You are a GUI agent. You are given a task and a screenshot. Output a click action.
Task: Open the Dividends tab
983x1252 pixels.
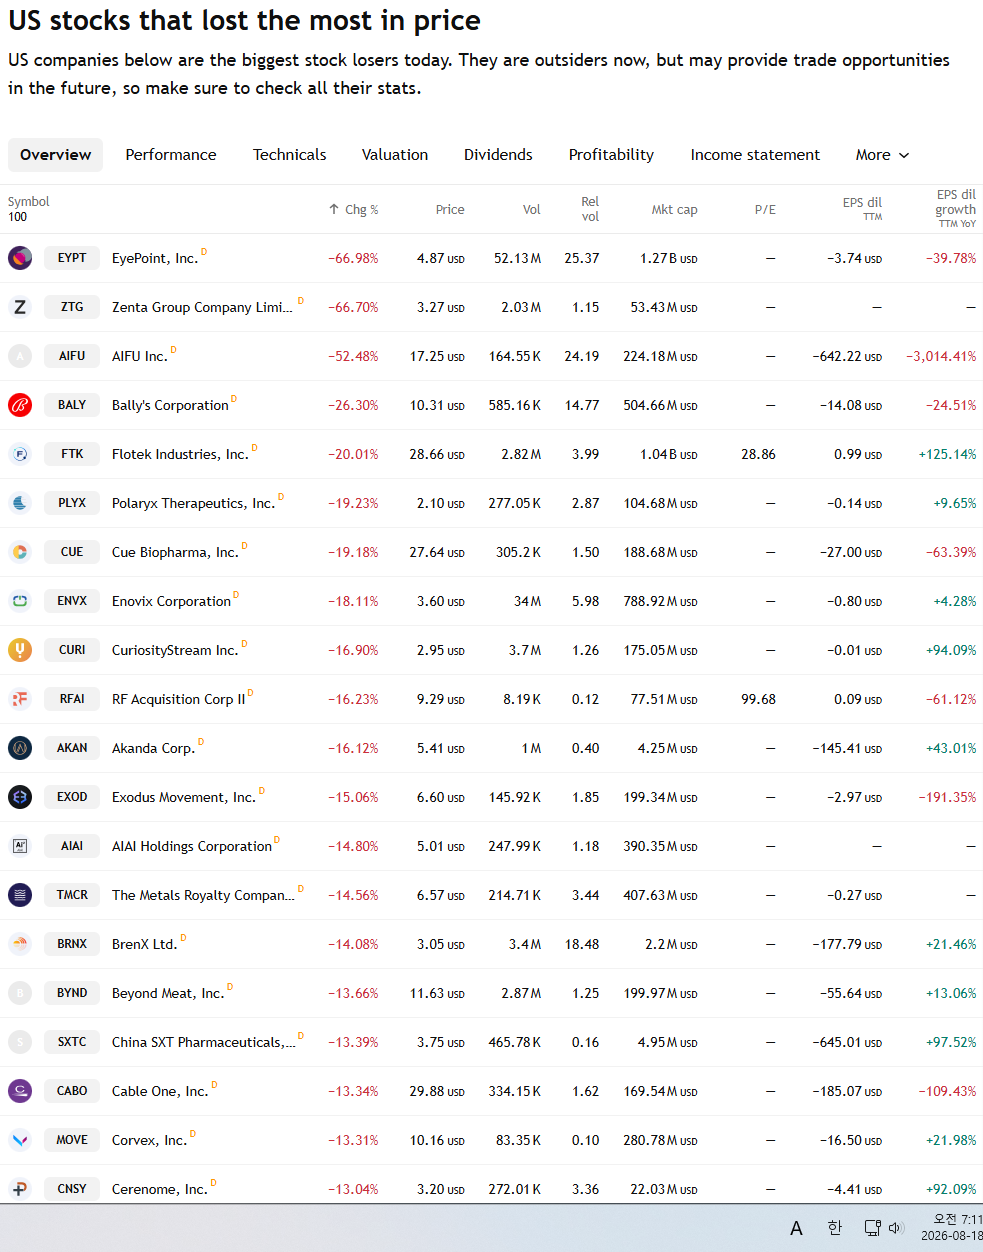pyautogui.click(x=498, y=155)
